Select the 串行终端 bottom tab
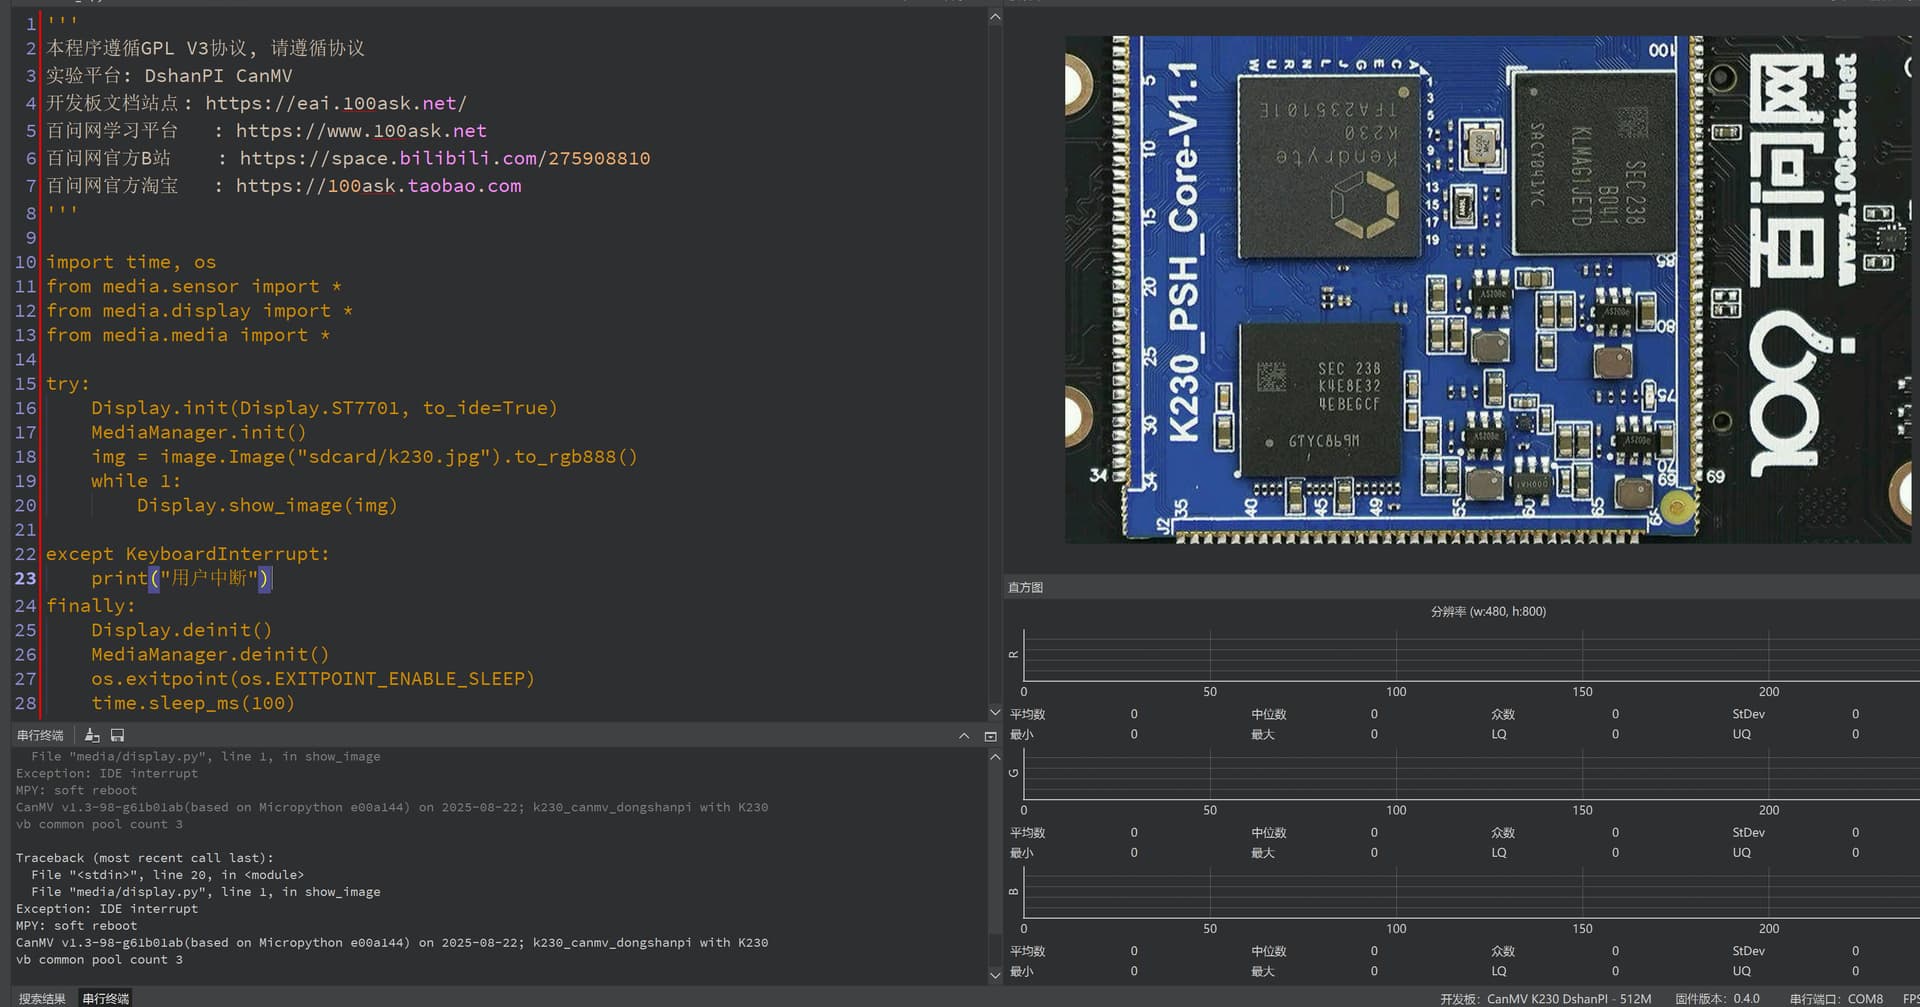Screen dimensions: 1920x1007 pyautogui.click(x=106, y=998)
